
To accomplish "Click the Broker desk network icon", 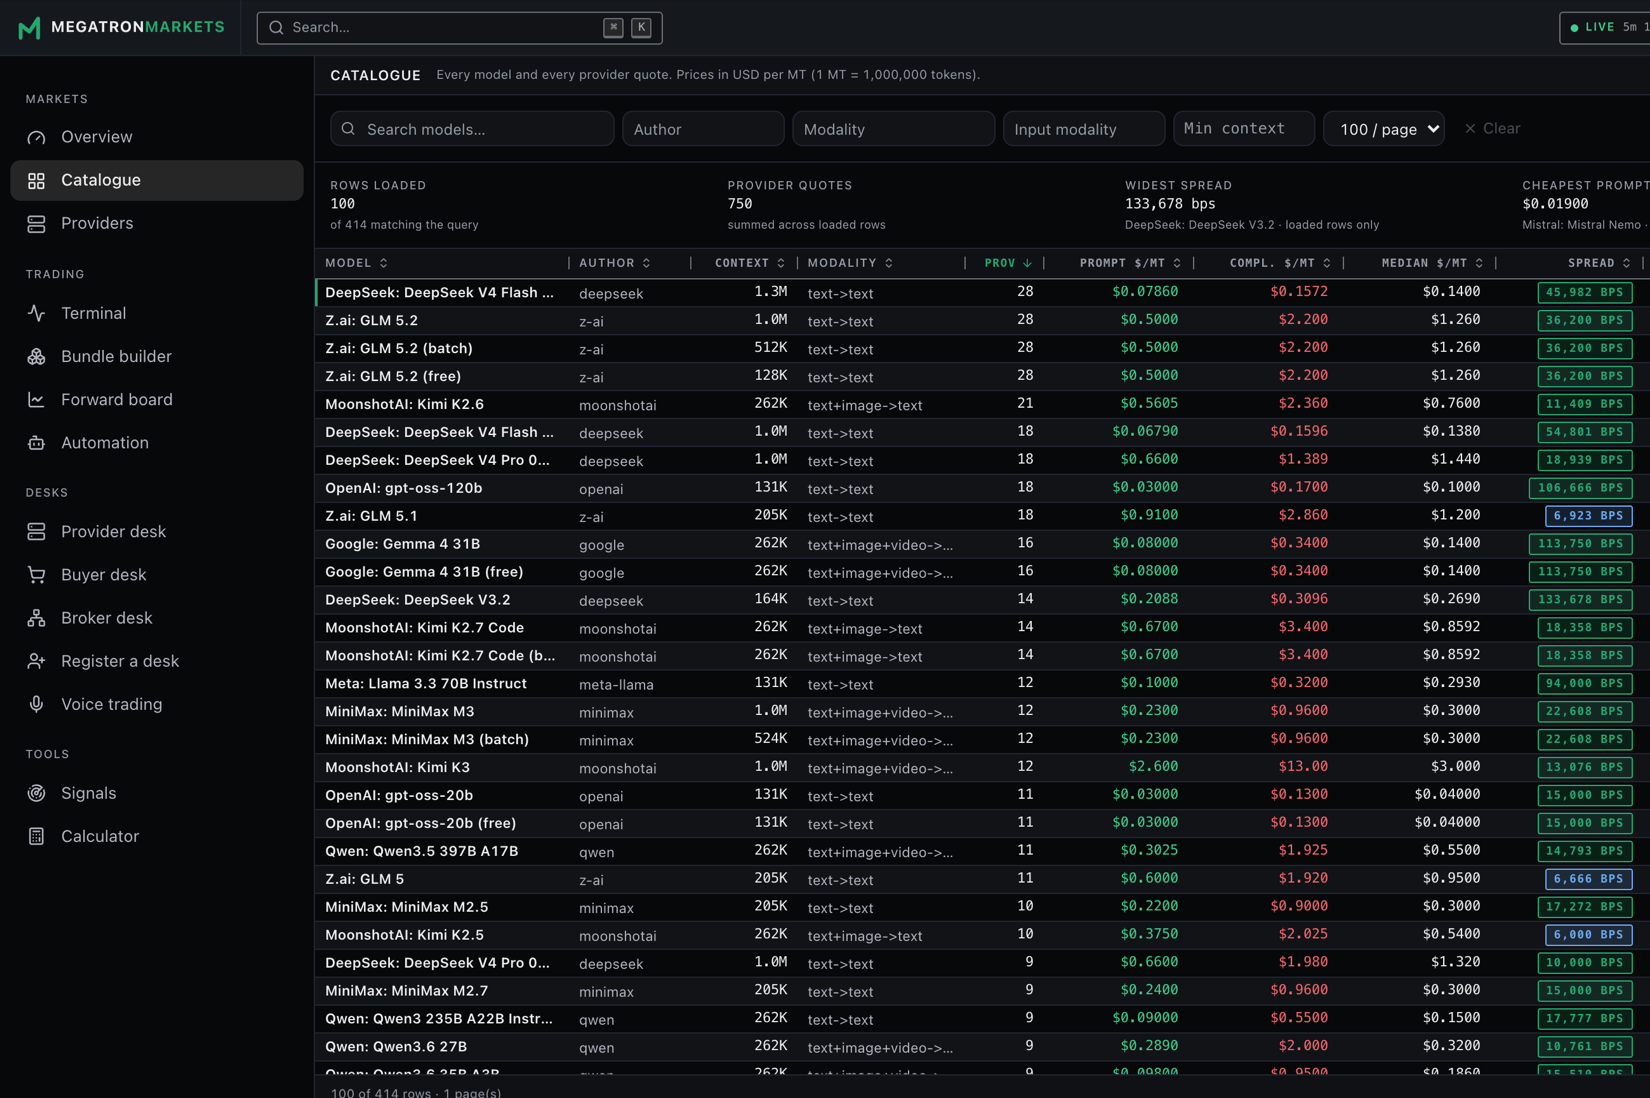I will click(x=36, y=618).
